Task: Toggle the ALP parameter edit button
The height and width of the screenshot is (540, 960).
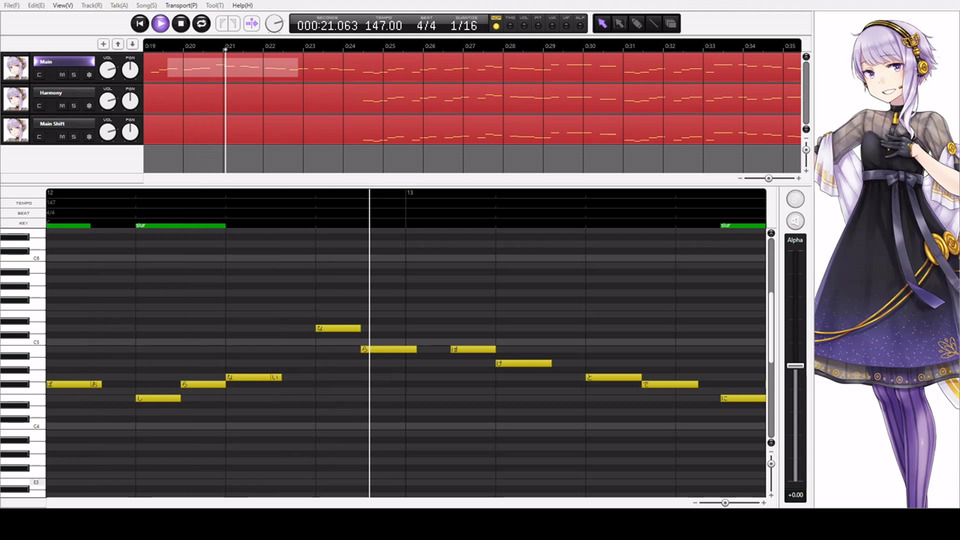Action: (x=580, y=23)
